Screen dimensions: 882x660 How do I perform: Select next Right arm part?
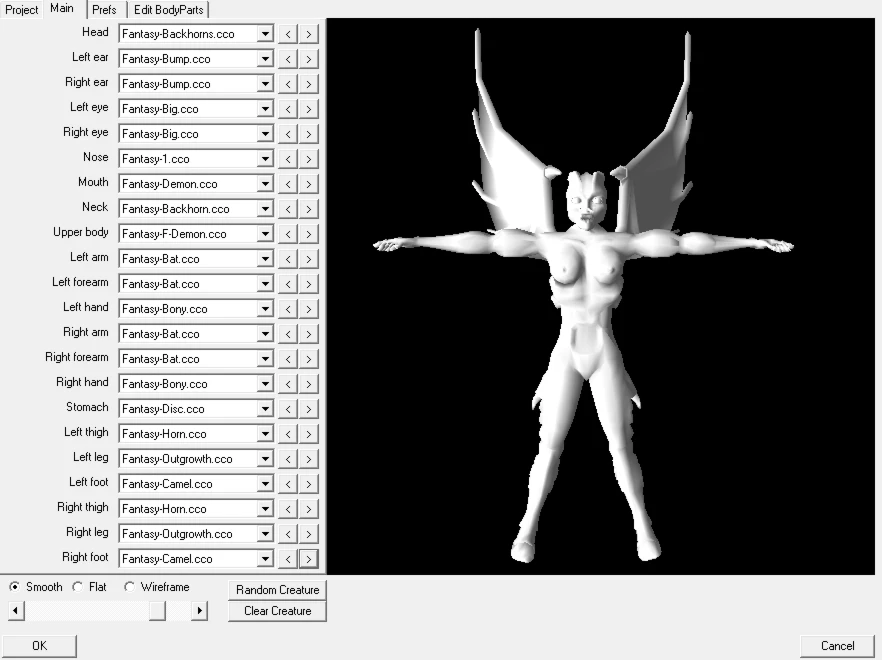coord(309,334)
